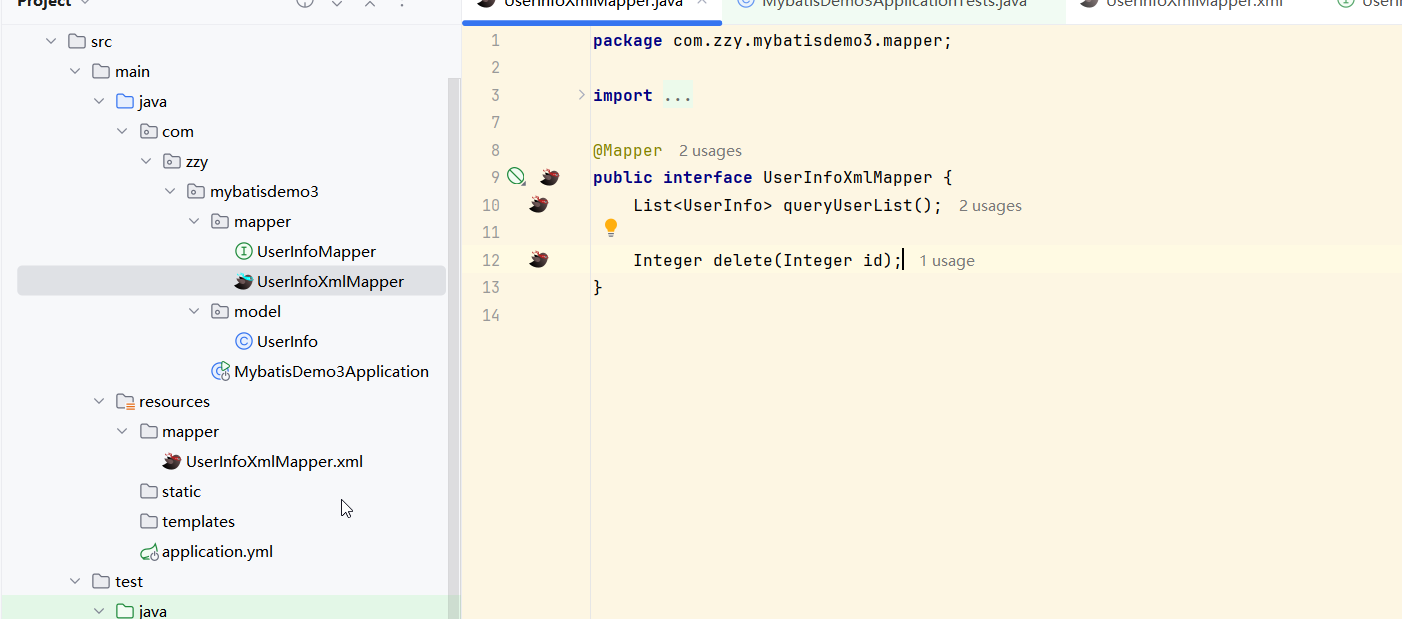The height and width of the screenshot is (619, 1402).
Task: Click the green java test folder icon
Action: 125,610
